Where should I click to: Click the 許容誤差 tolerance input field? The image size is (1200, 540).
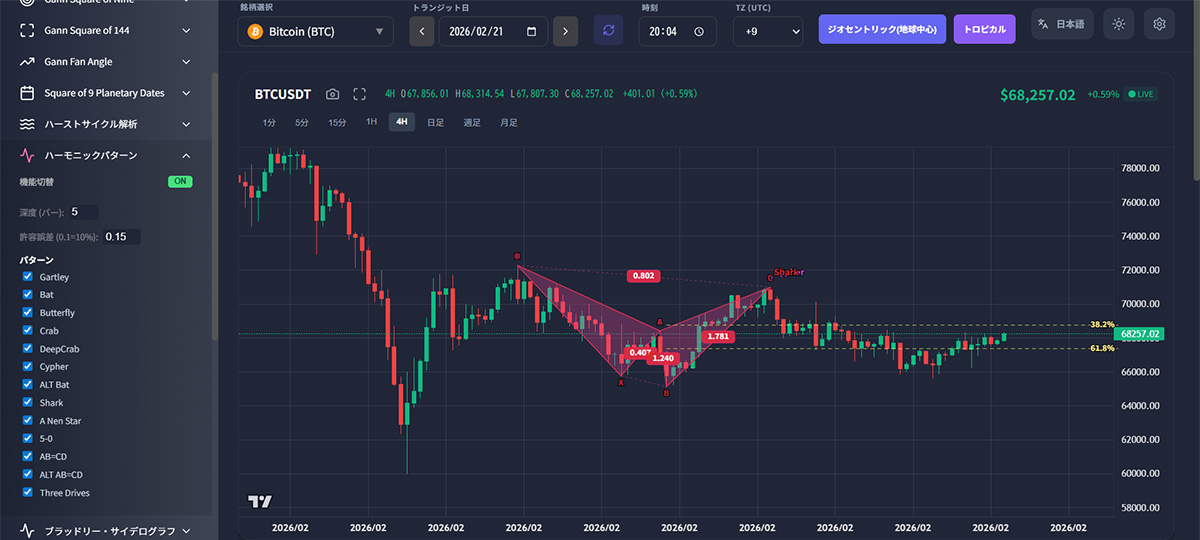[120, 237]
